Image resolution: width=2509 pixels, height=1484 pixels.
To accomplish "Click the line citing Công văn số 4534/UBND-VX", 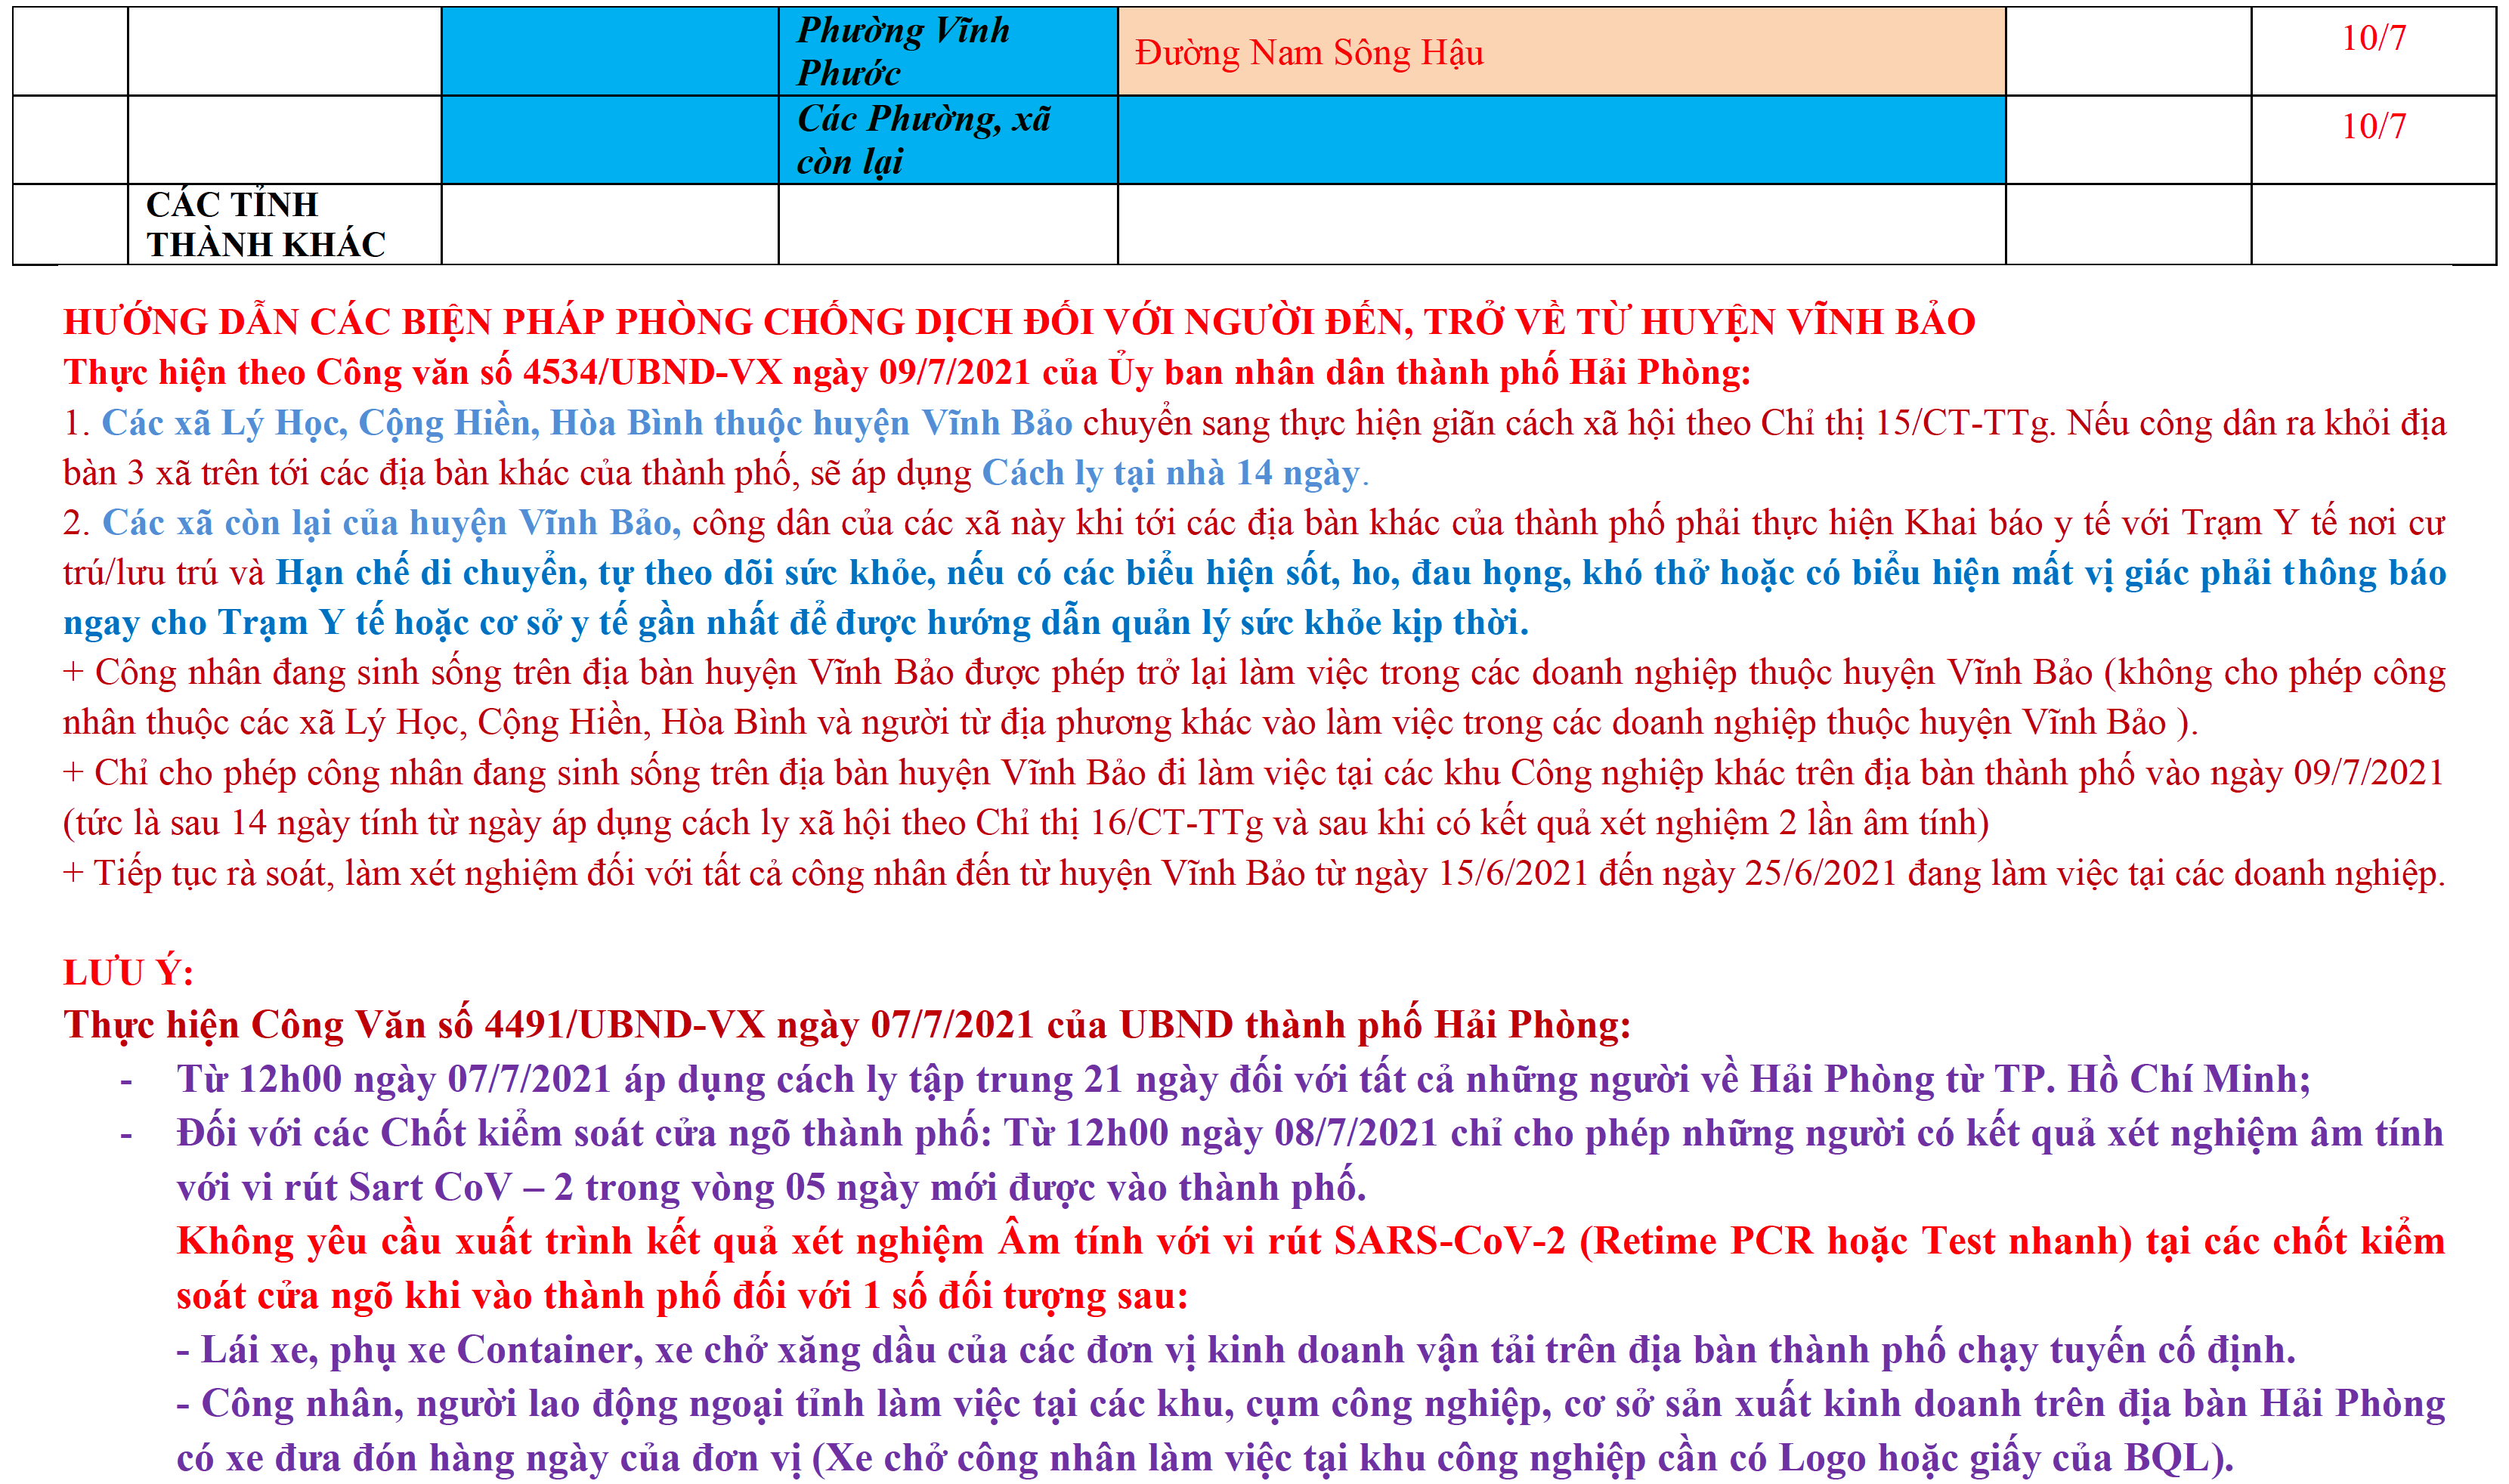I will (906, 372).
